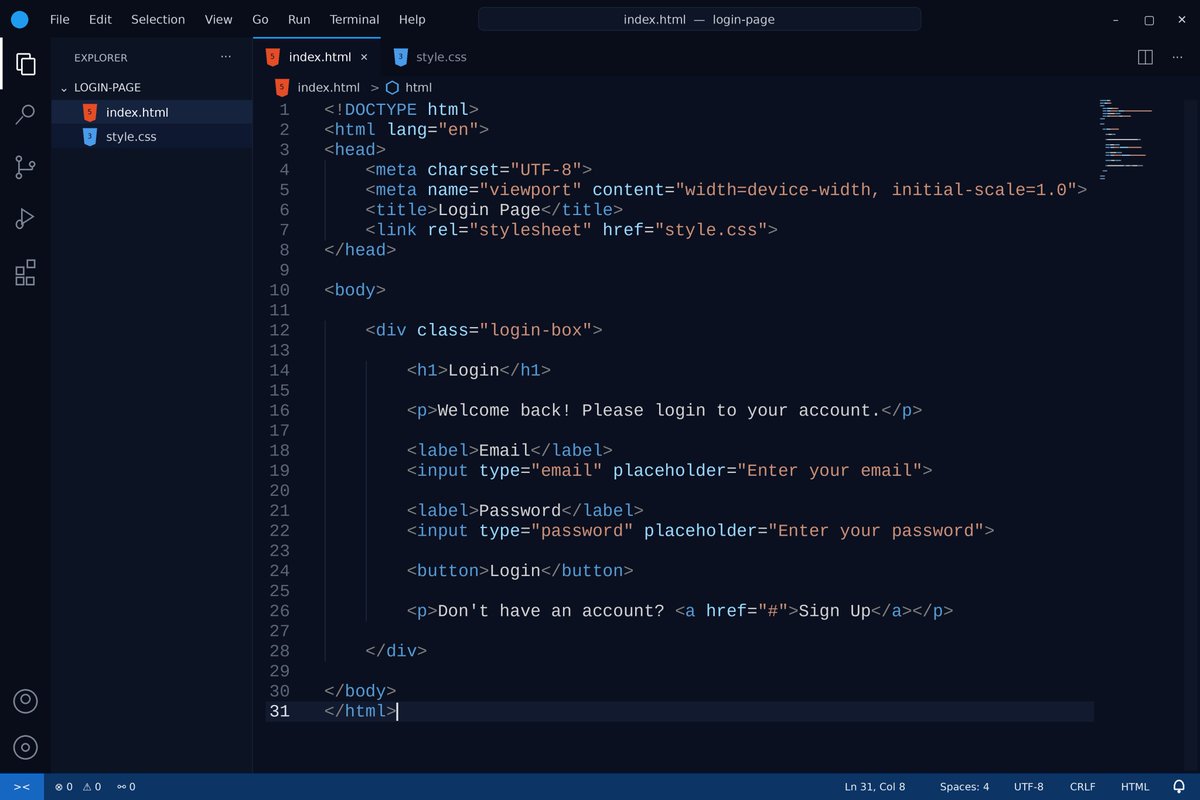Close the index.html tab
This screenshot has height=800, width=1200.
coord(364,57)
